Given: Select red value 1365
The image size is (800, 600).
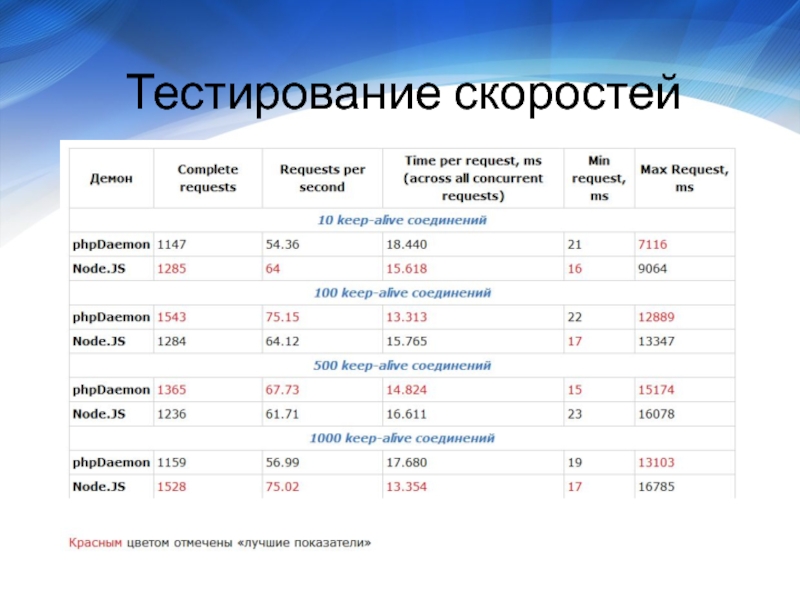Looking at the screenshot, I should 171,390.
